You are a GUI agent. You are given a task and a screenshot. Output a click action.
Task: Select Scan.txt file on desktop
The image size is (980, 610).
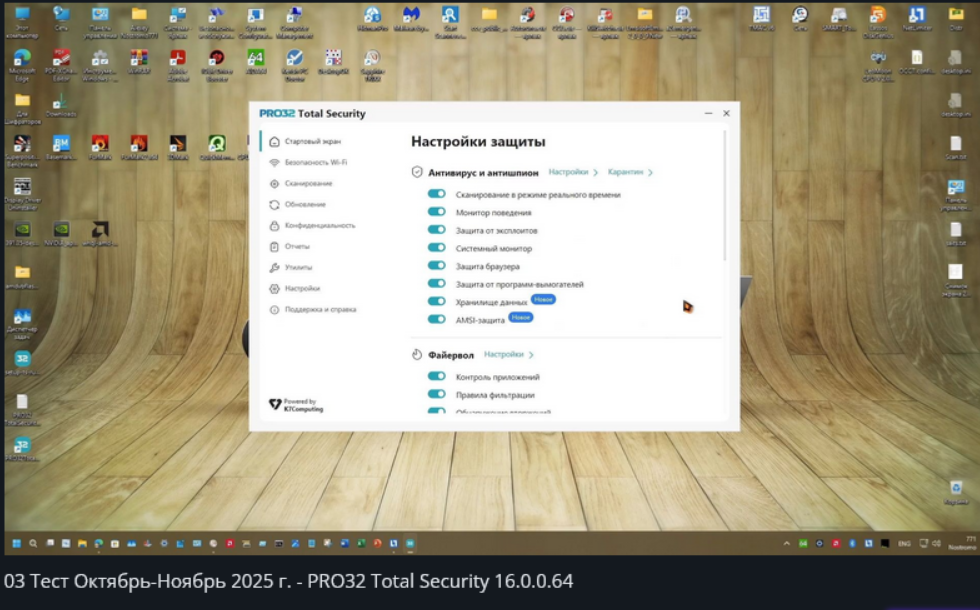click(955, 149)
